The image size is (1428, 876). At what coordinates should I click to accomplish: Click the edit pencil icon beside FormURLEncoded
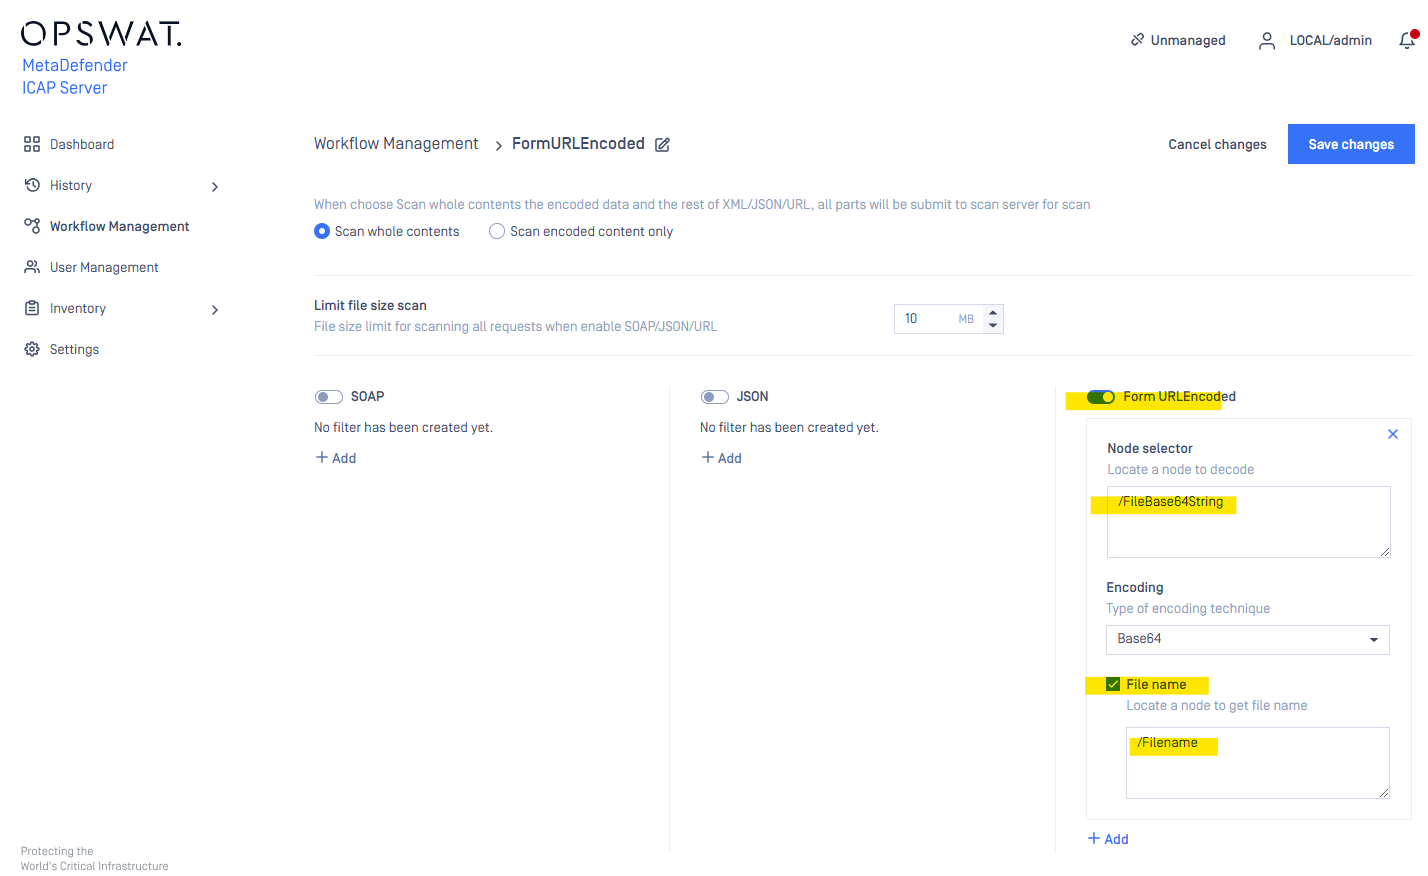662,145
